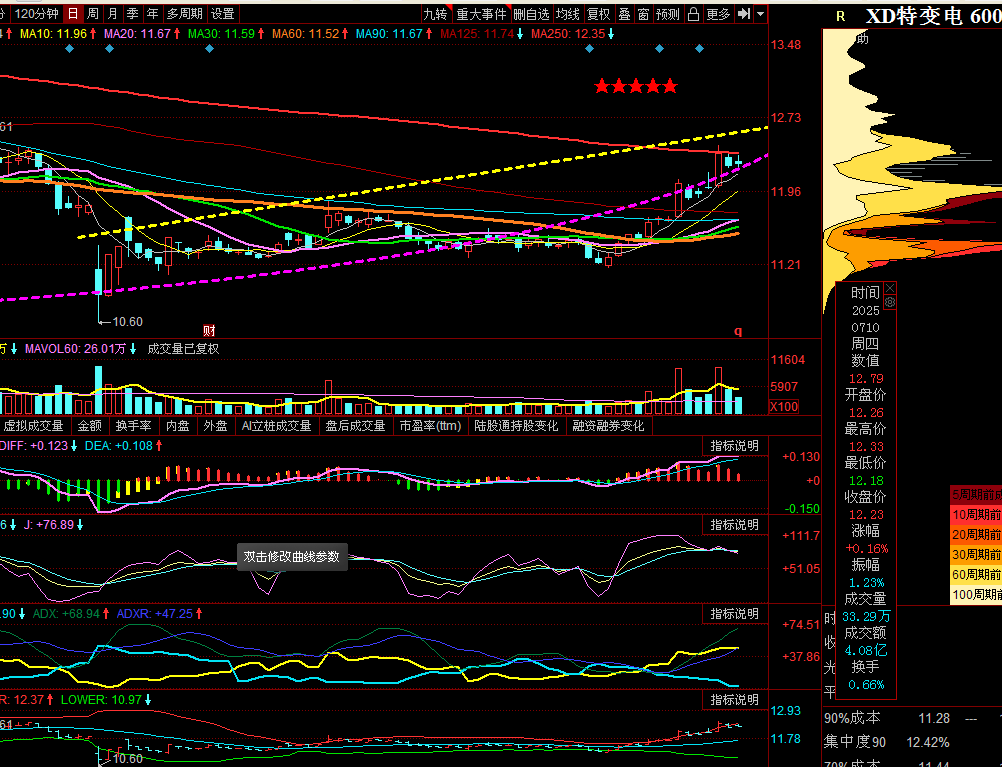Click the 100周期前 pale legend swatch
This screenshot has width=1002, height=767.
976,594
